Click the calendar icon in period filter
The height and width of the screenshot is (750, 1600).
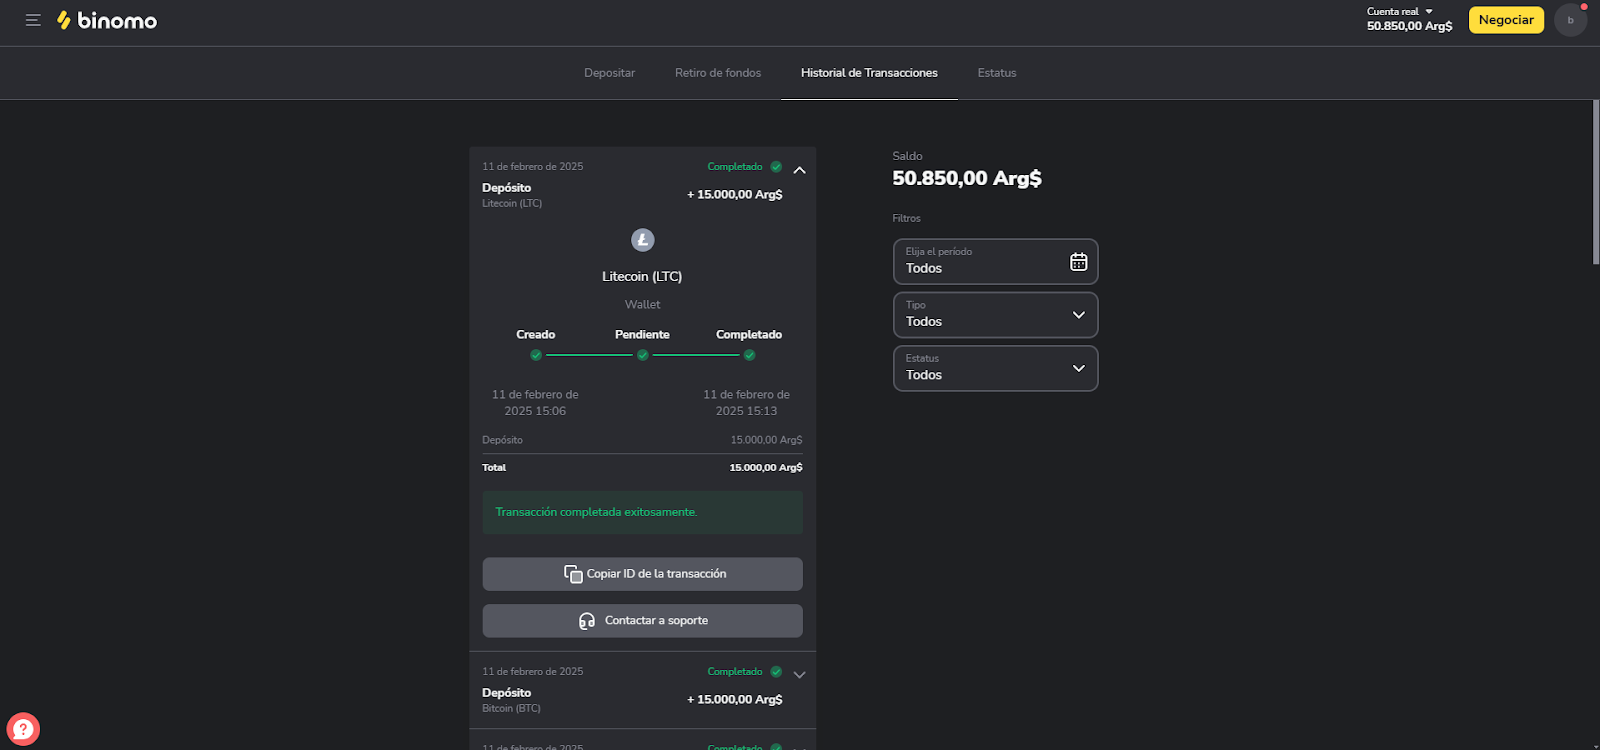[1078, 262]
